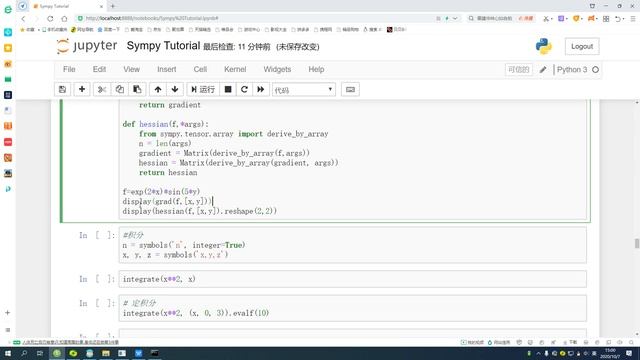The height and width of the screenshot is (360, 640).
Task: Open the File menu
Action: coord(69,69)
